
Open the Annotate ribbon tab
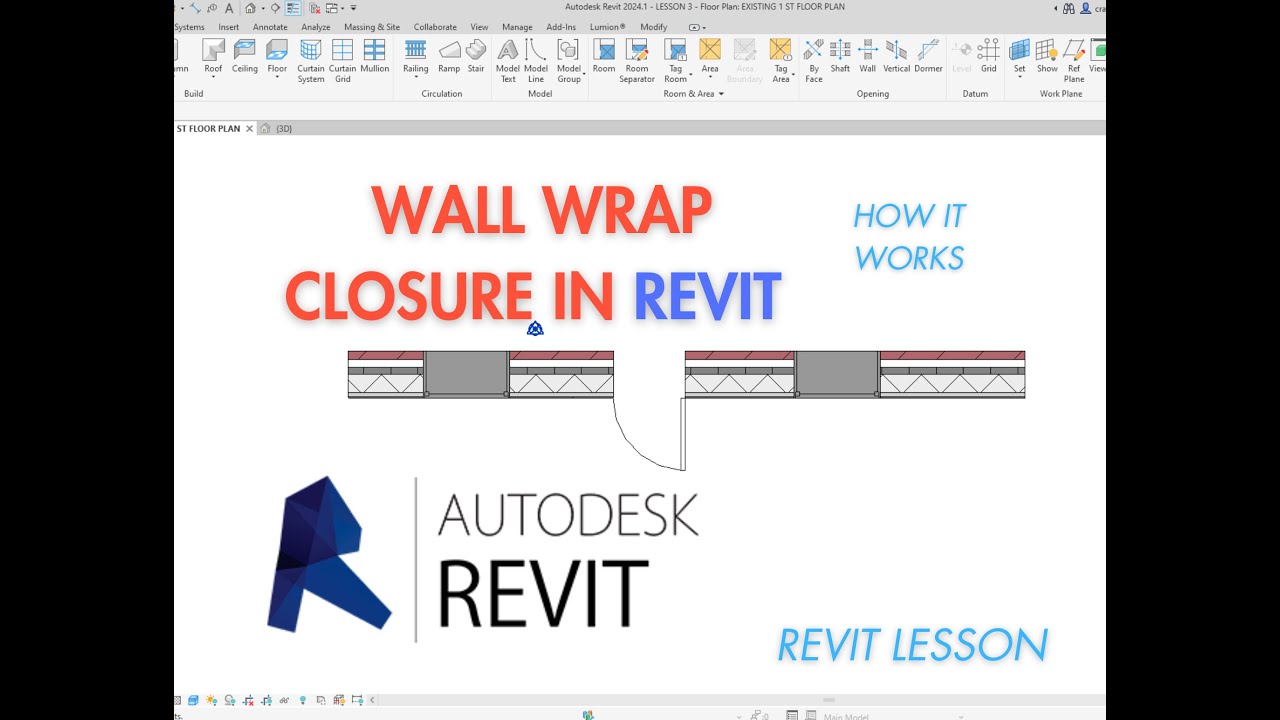270,27
